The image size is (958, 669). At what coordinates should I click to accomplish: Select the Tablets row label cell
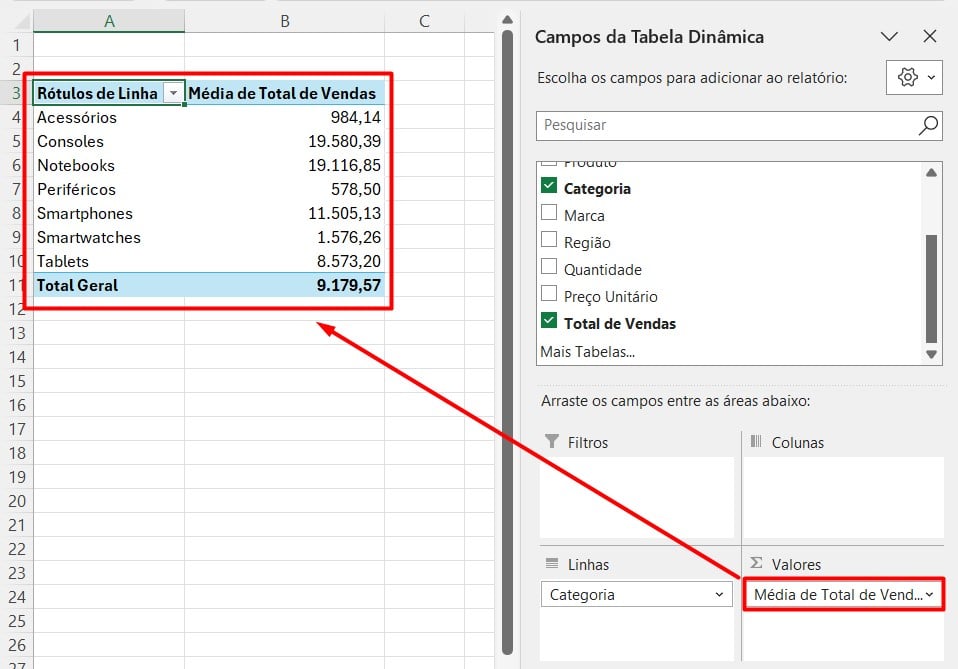[x=109, y=261]
